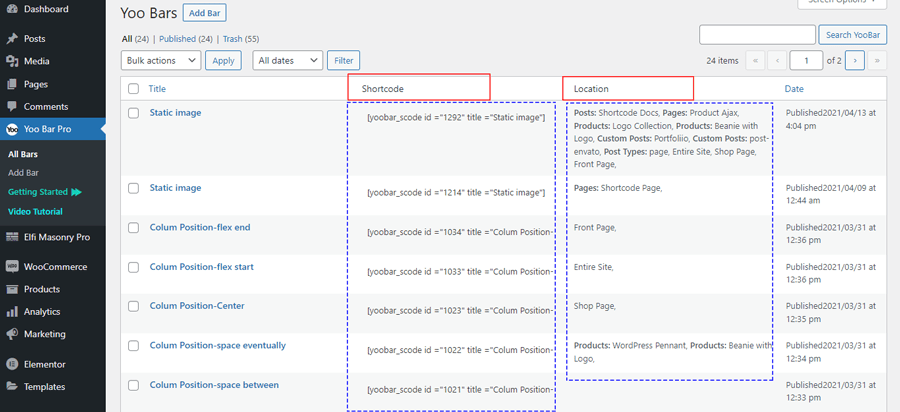Click the Elementor icon
Image resolution: width=900 pixels, height=412 pixels.
pyautogui.click(x=12, y=364)
